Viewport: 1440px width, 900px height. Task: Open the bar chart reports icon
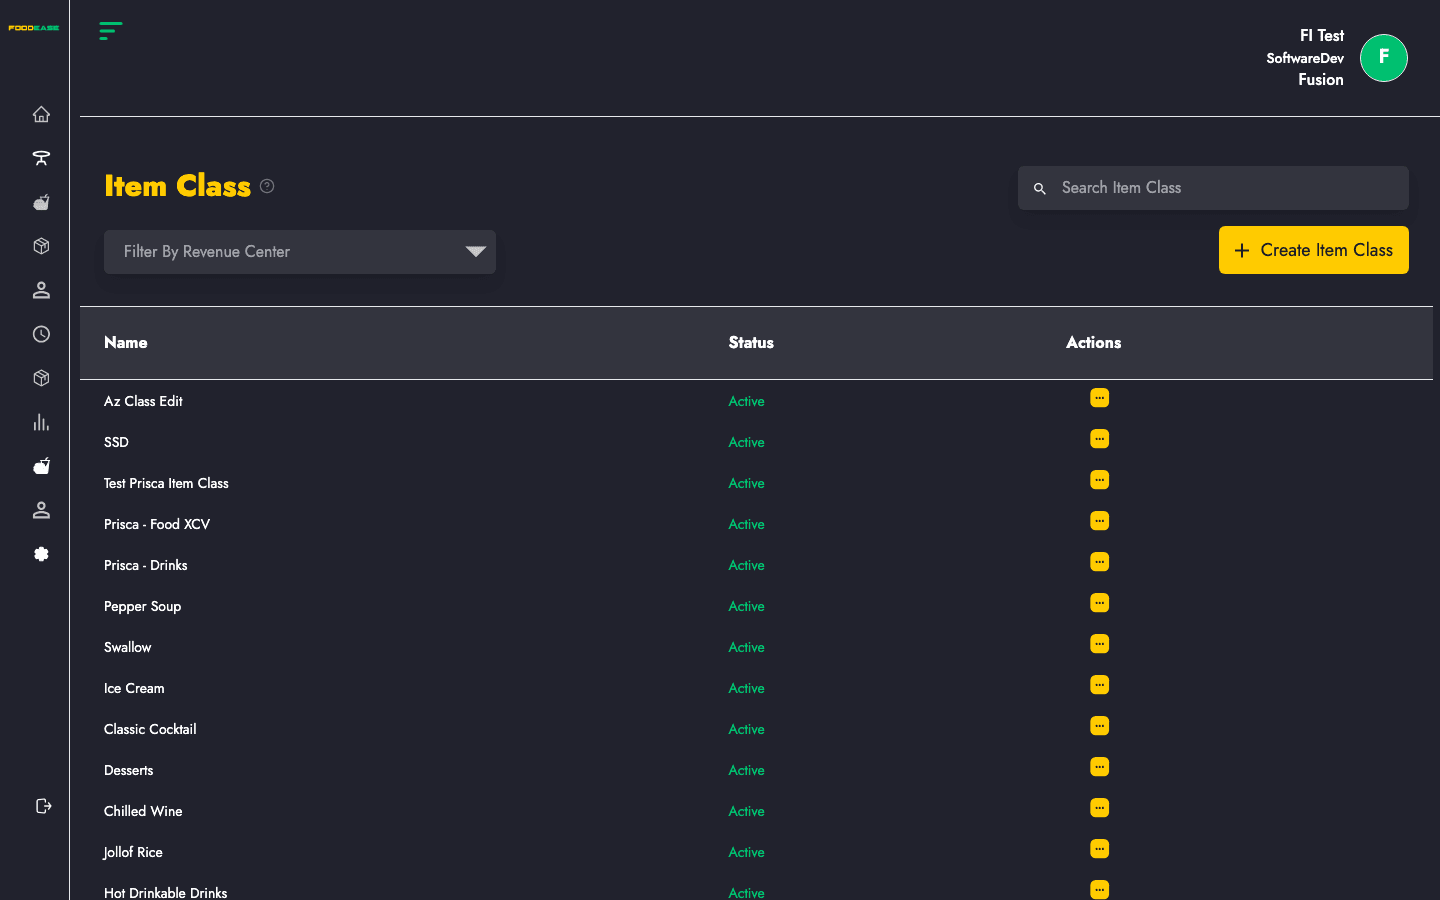[41, 422]
